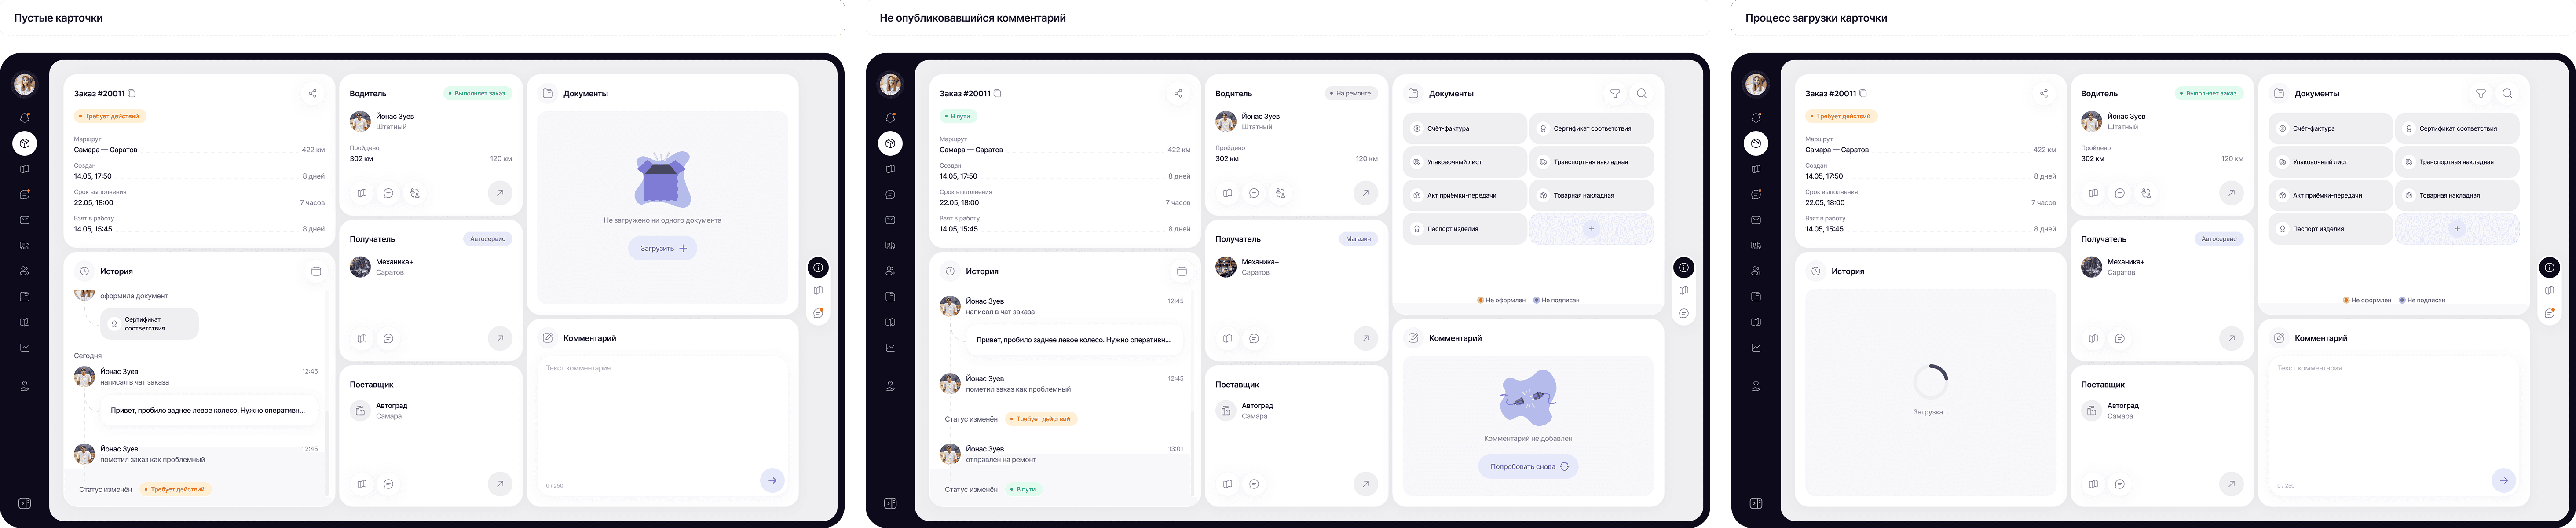Image resolution: width=2576 pixels, height=528 pixels.
Task: Open the sidebar analytics chart icon in Процесс загрузки карточки frame
Action: tap(1756, 348)
